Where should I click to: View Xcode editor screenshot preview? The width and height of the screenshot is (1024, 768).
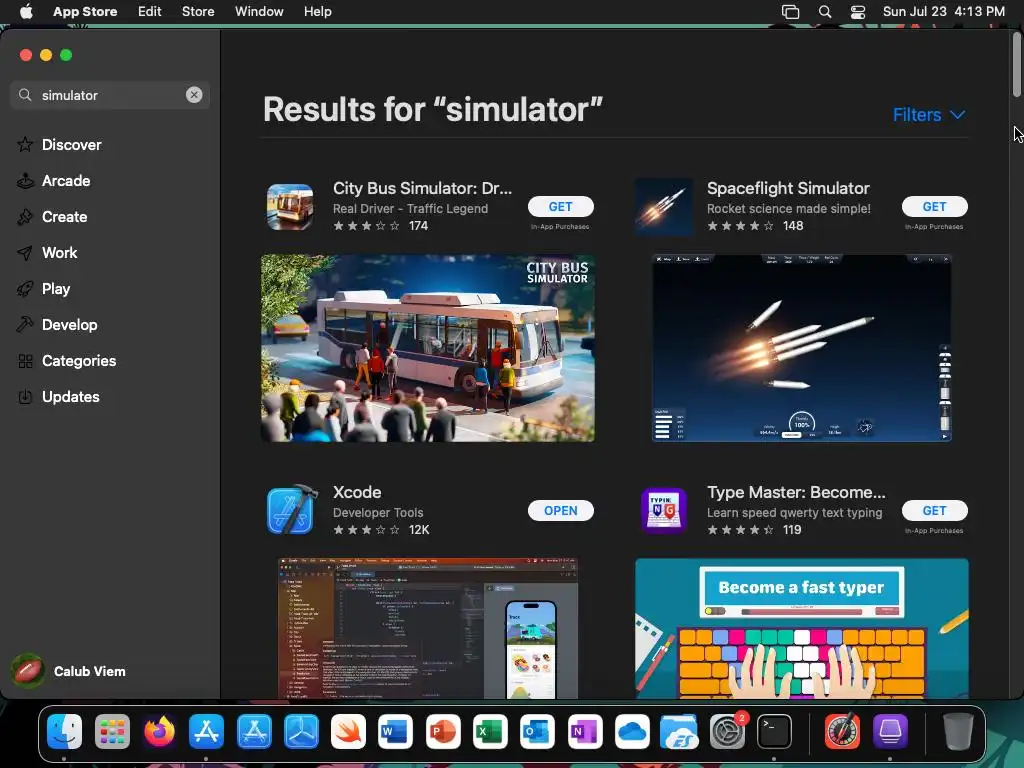[428, 628]
